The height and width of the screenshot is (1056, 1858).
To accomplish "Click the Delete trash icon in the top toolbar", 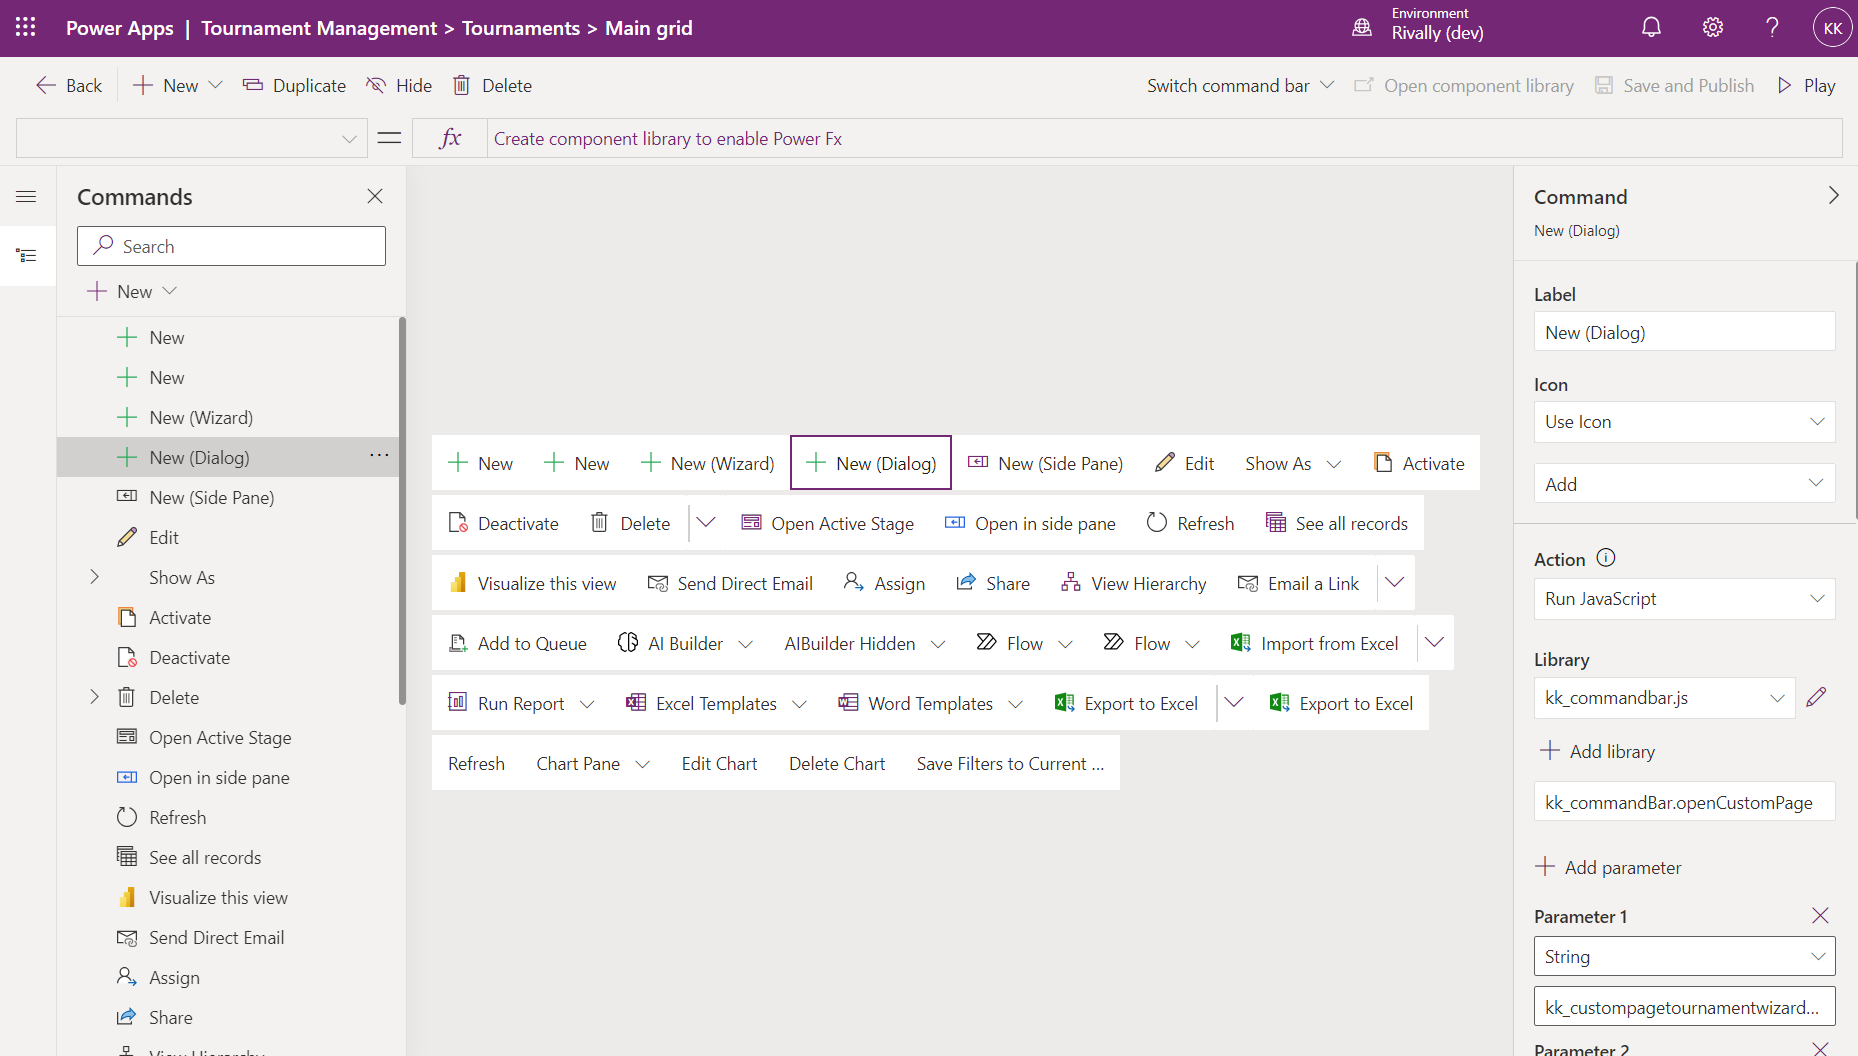I will [x=461, y=85].
